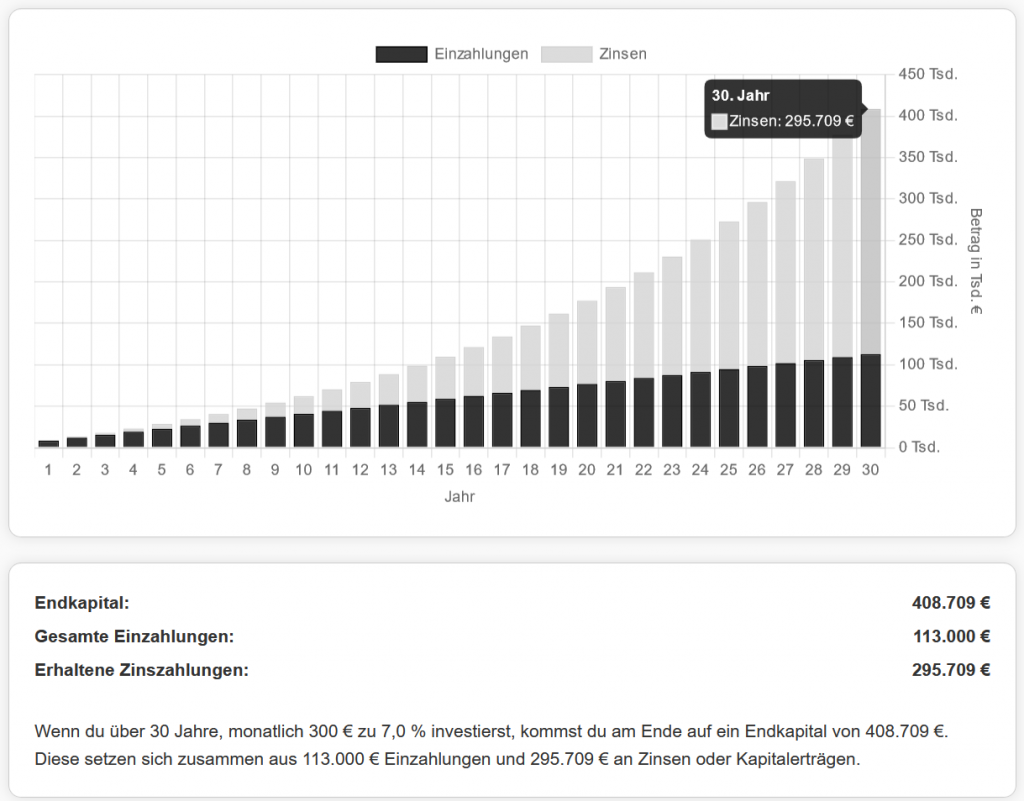Click y-axis label '450 Tsd.'
Screen dimensions: 1024x801
(928, 74)
